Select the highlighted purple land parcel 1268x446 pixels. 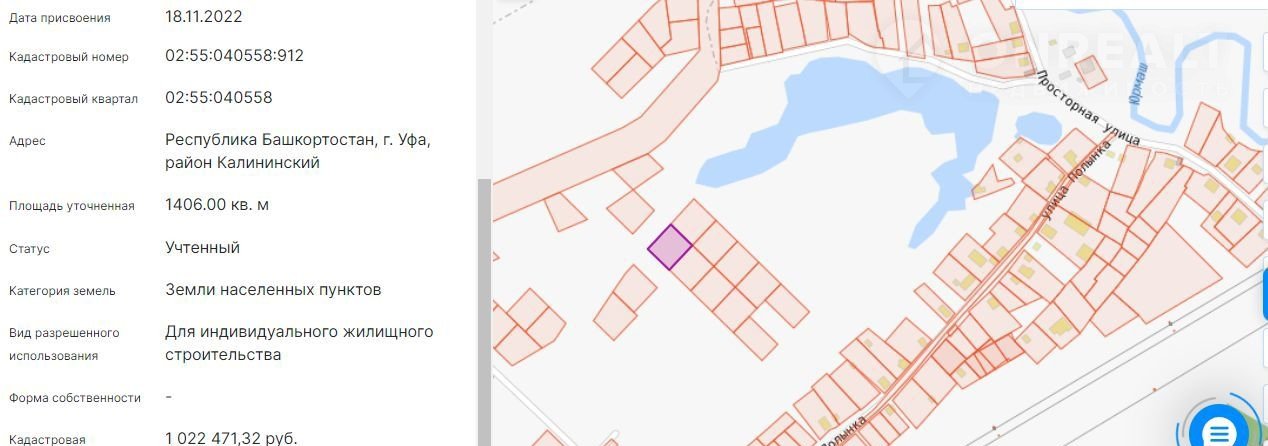coord(669,246)
